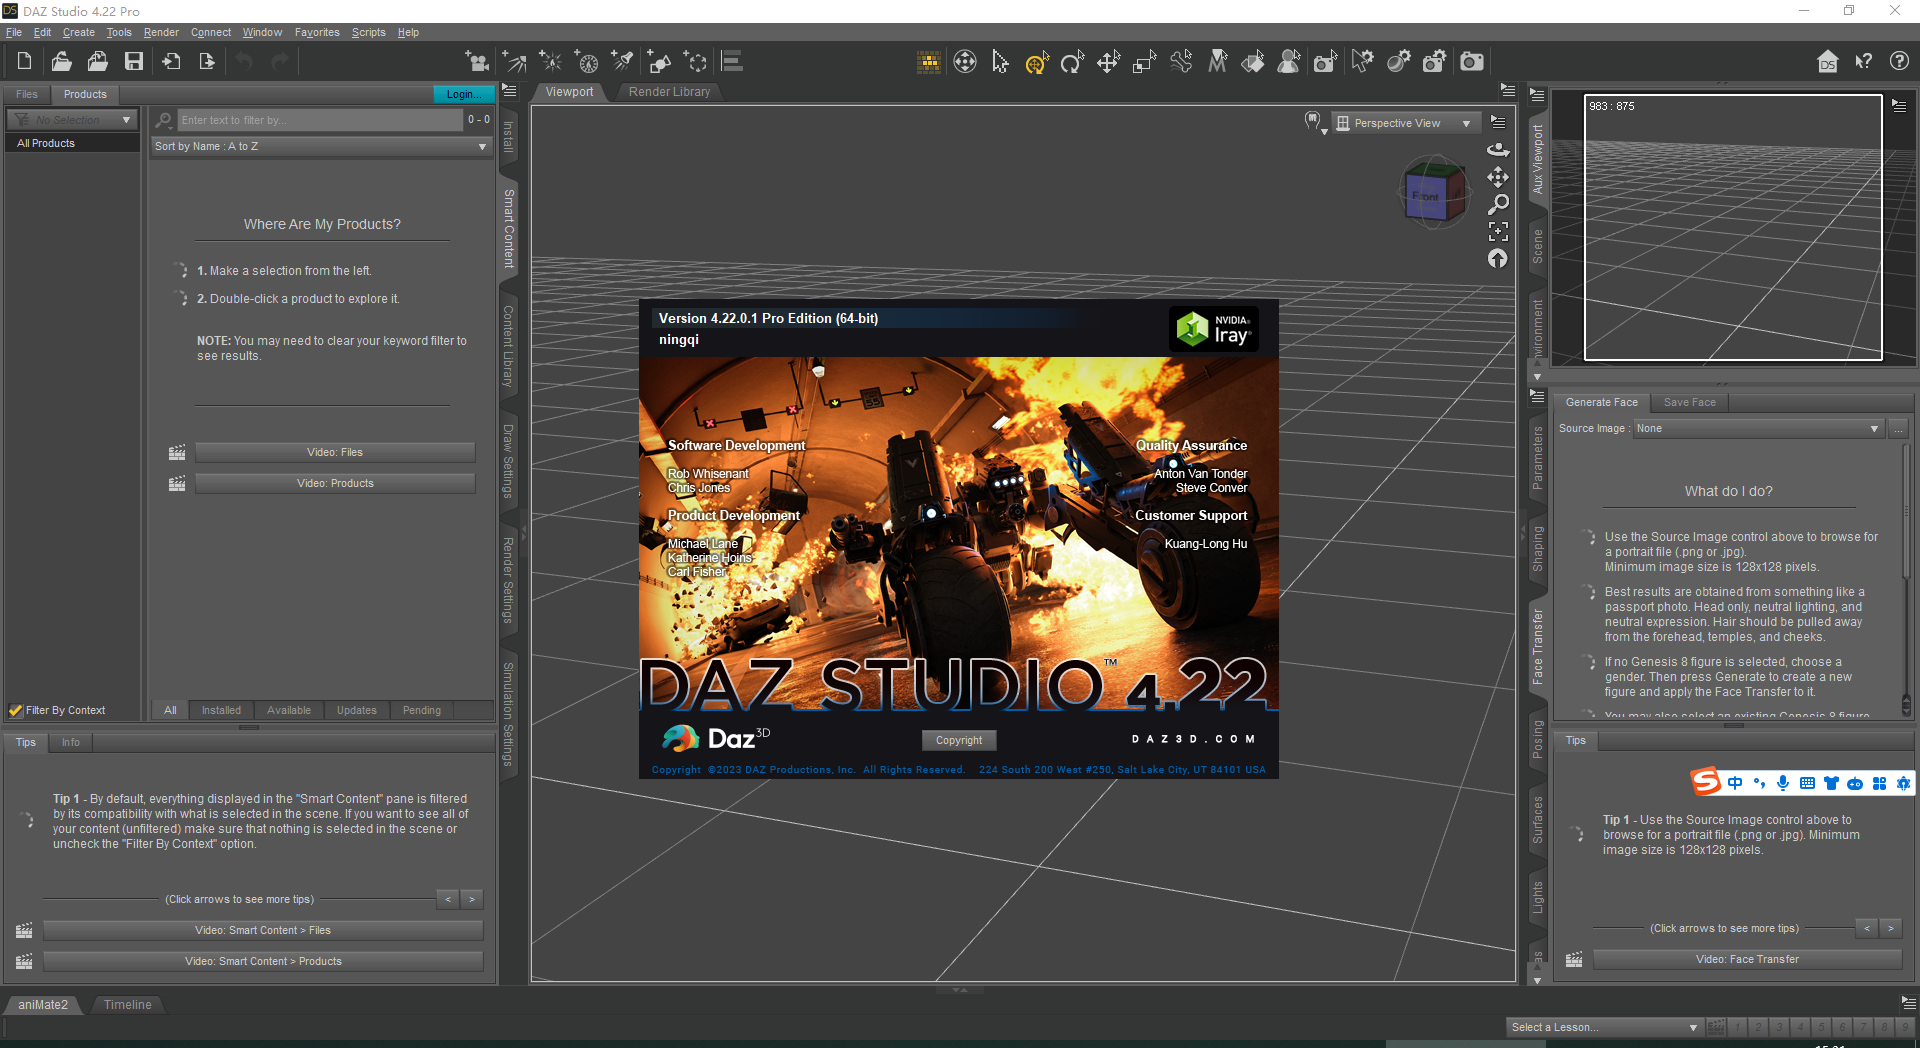Click the What's This help cursor icon

tap(1863, 61)
